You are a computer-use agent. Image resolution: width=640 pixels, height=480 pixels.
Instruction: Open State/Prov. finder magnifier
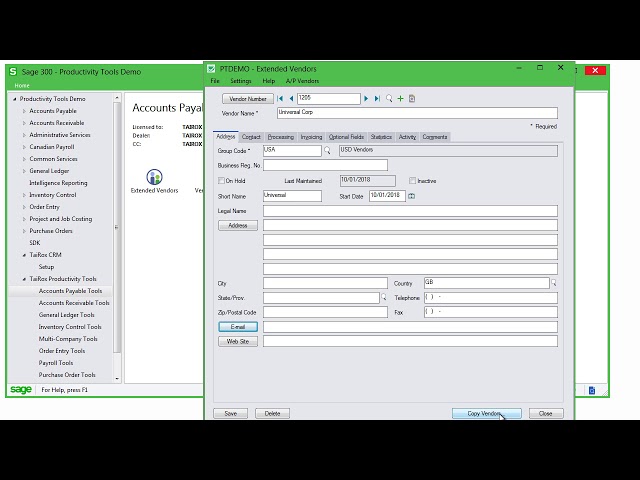[383, 297]
